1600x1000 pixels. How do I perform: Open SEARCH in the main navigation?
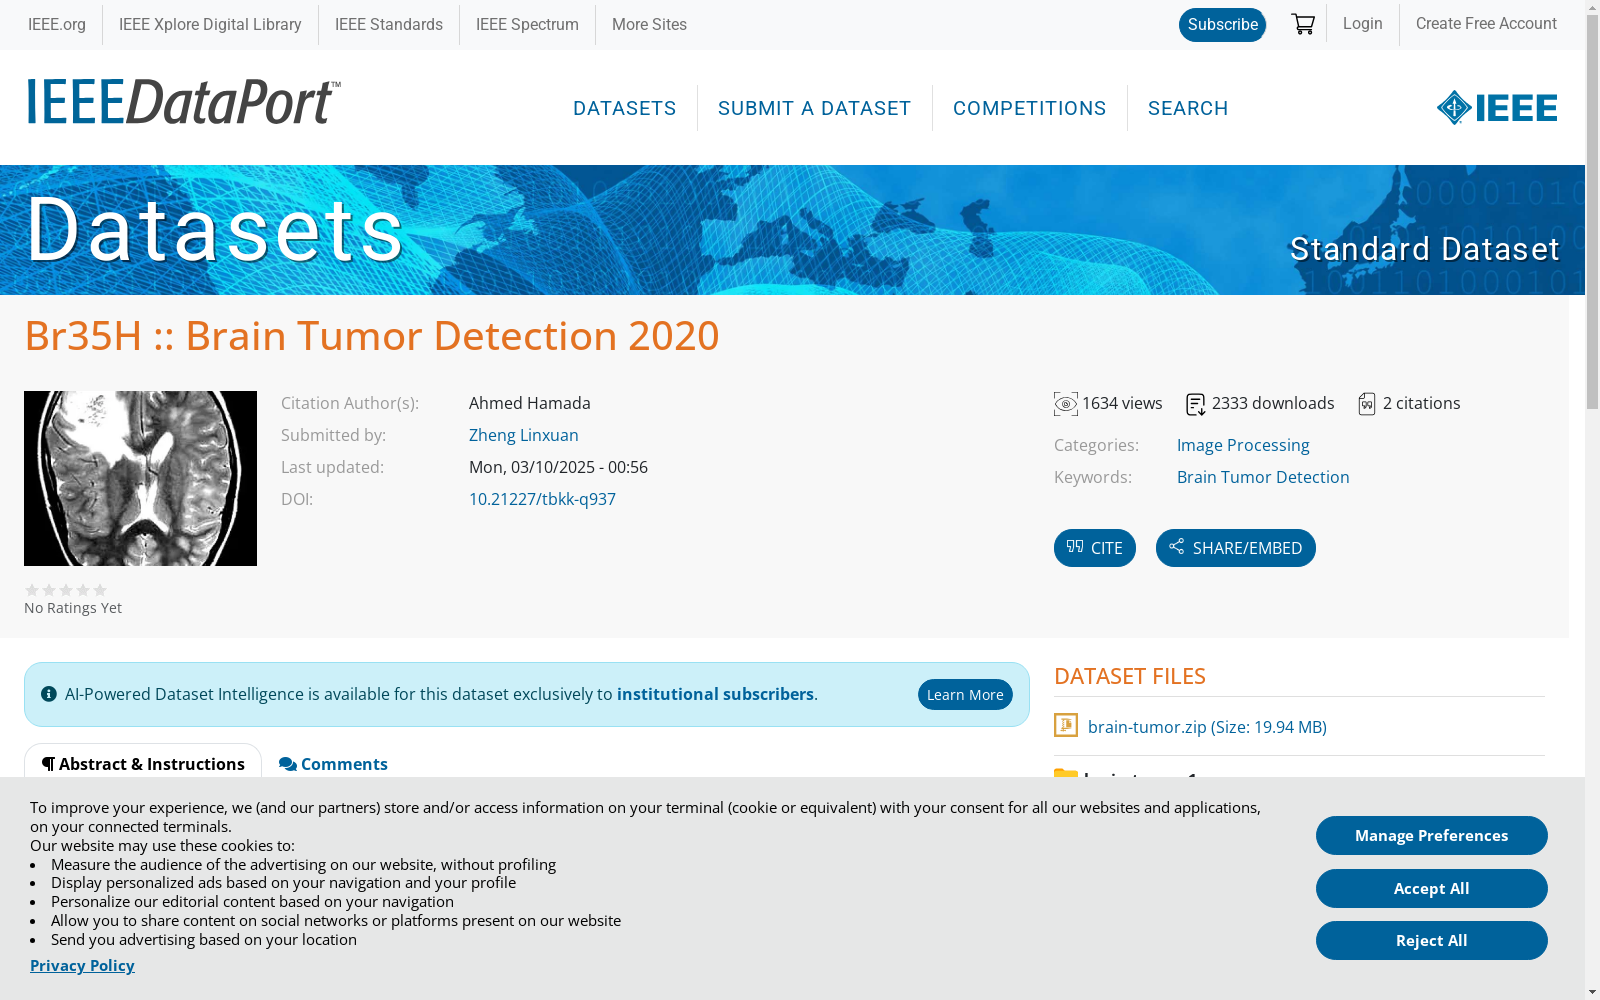pyautogui.click(x=1188, y=108)
